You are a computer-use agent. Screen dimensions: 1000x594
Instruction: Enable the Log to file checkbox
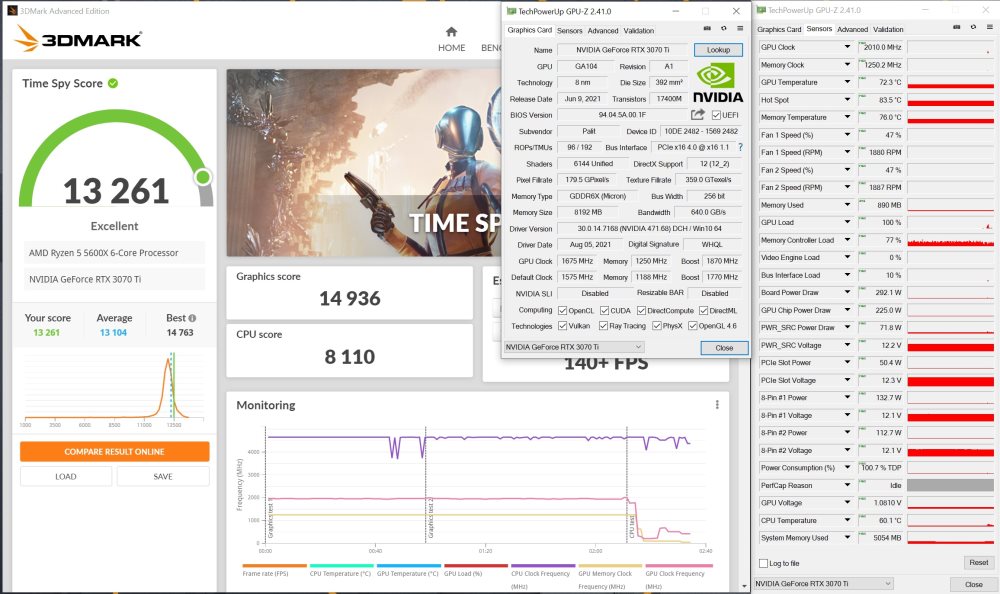[765, 563]
